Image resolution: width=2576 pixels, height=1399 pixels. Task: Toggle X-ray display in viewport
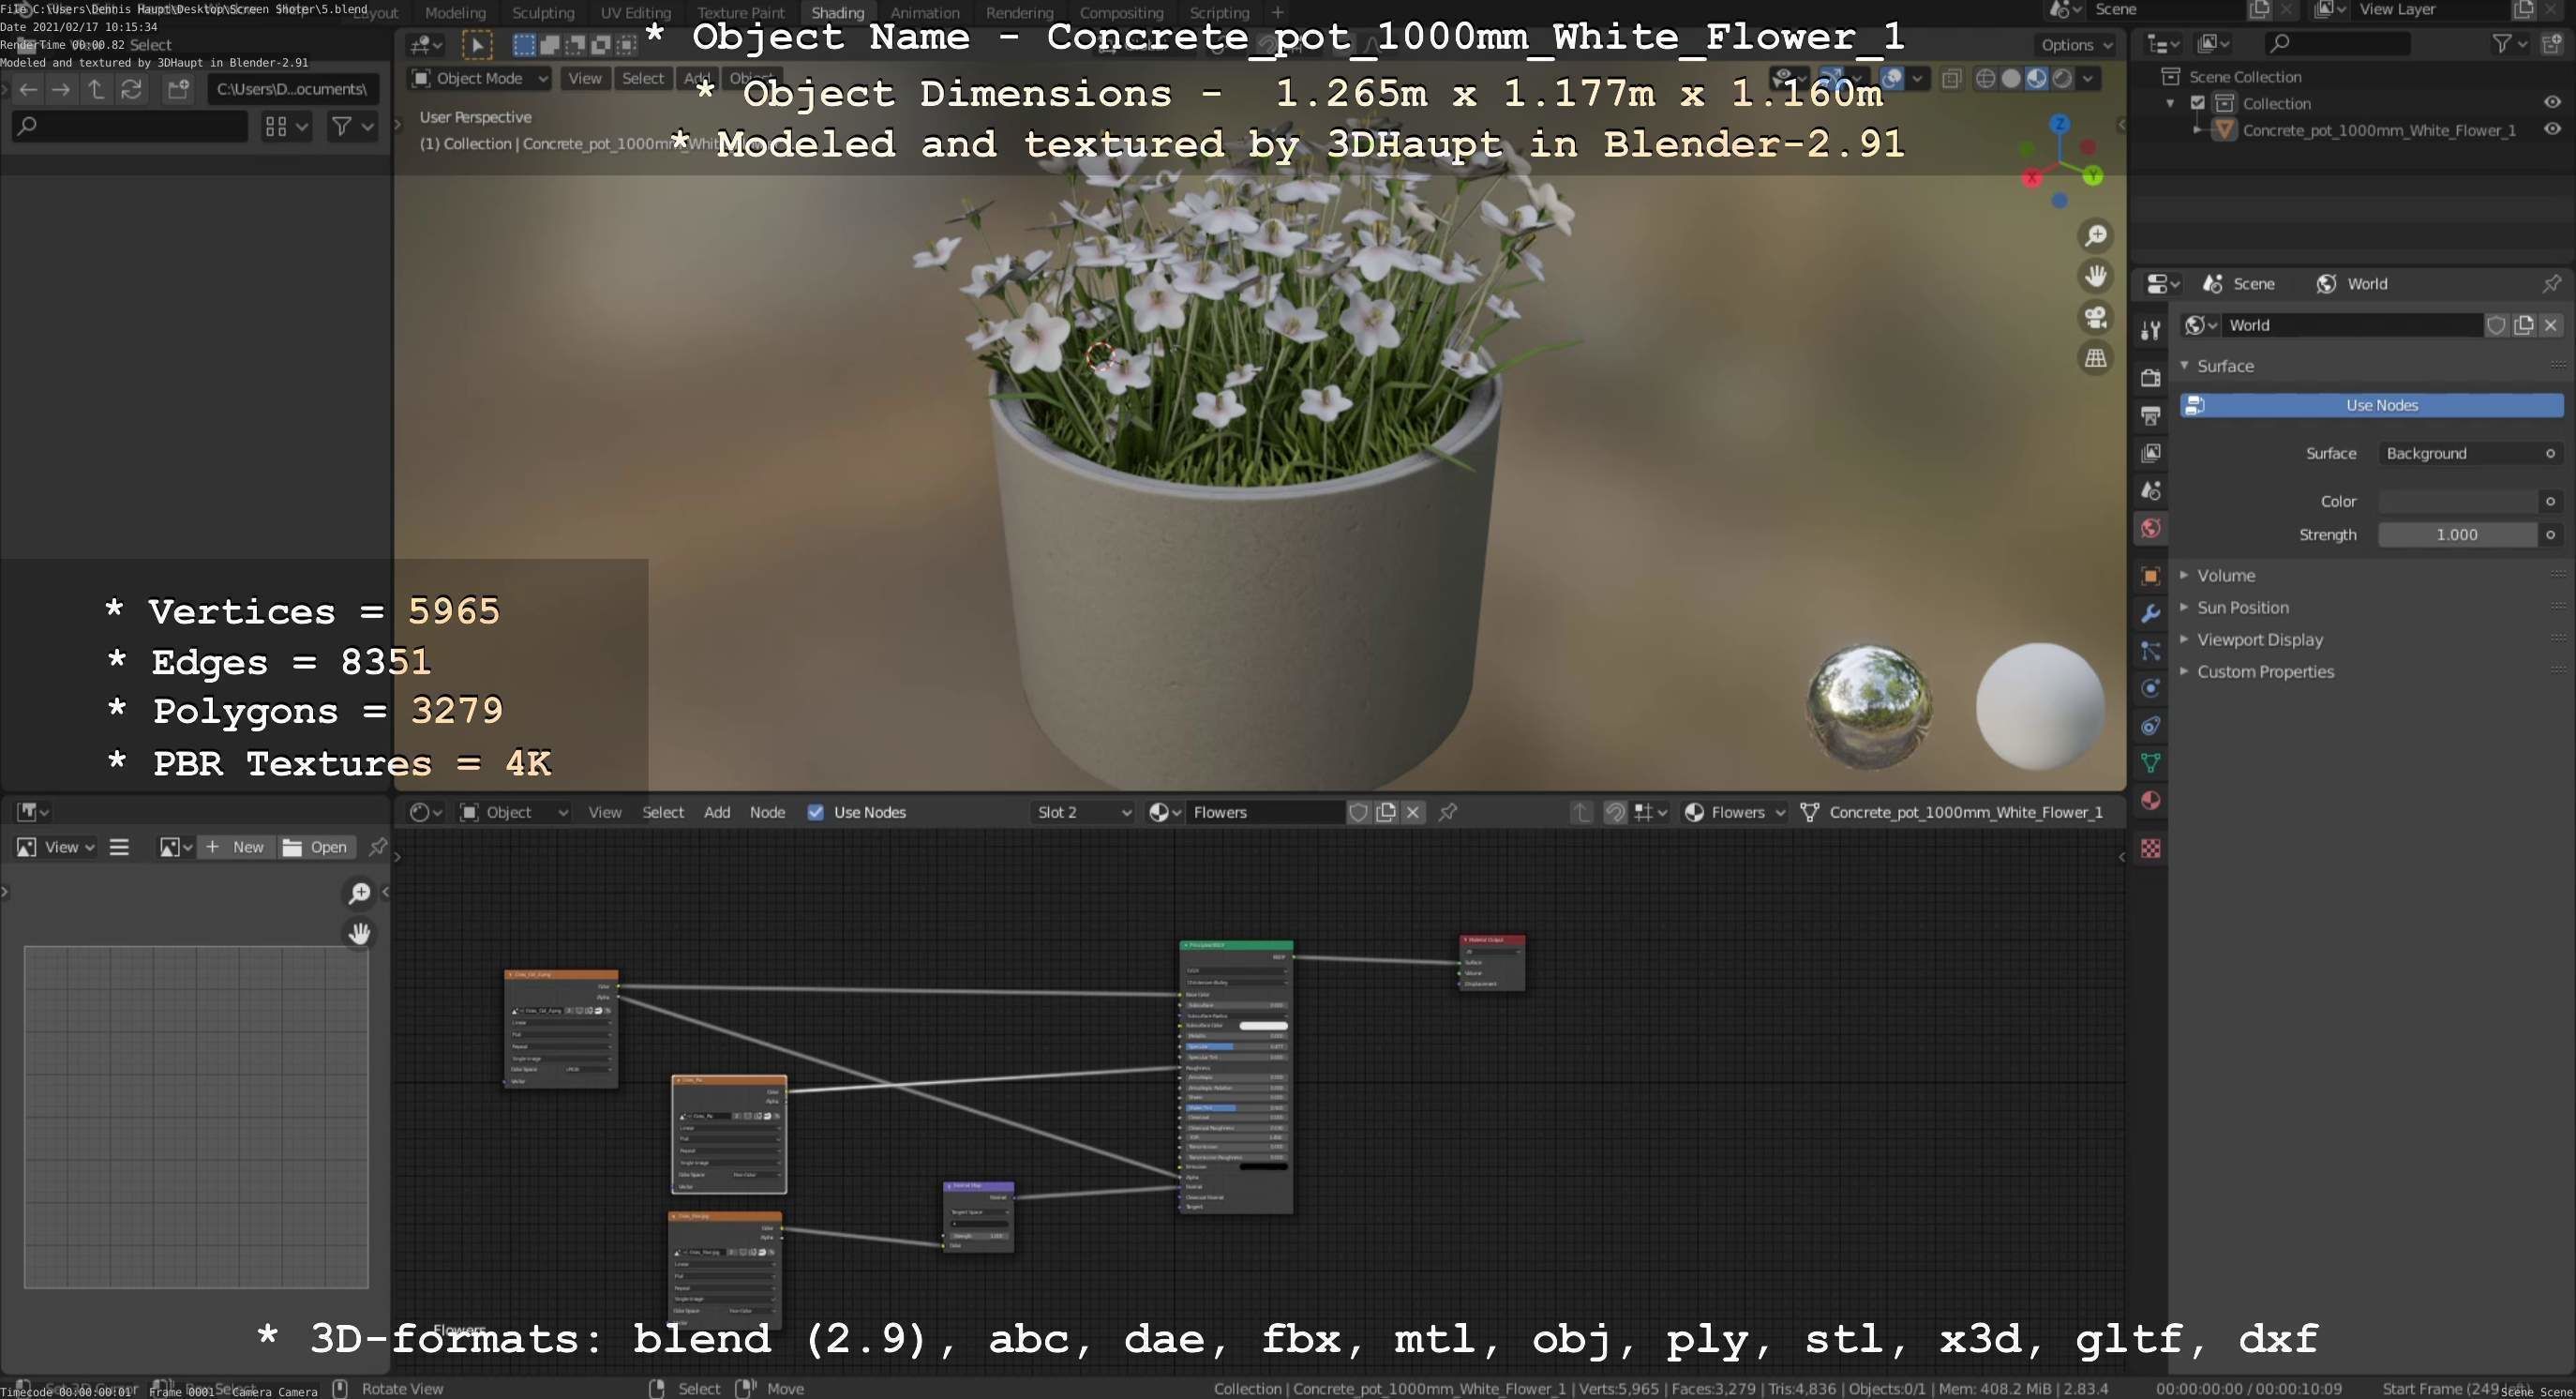(x=1951, y=78)
